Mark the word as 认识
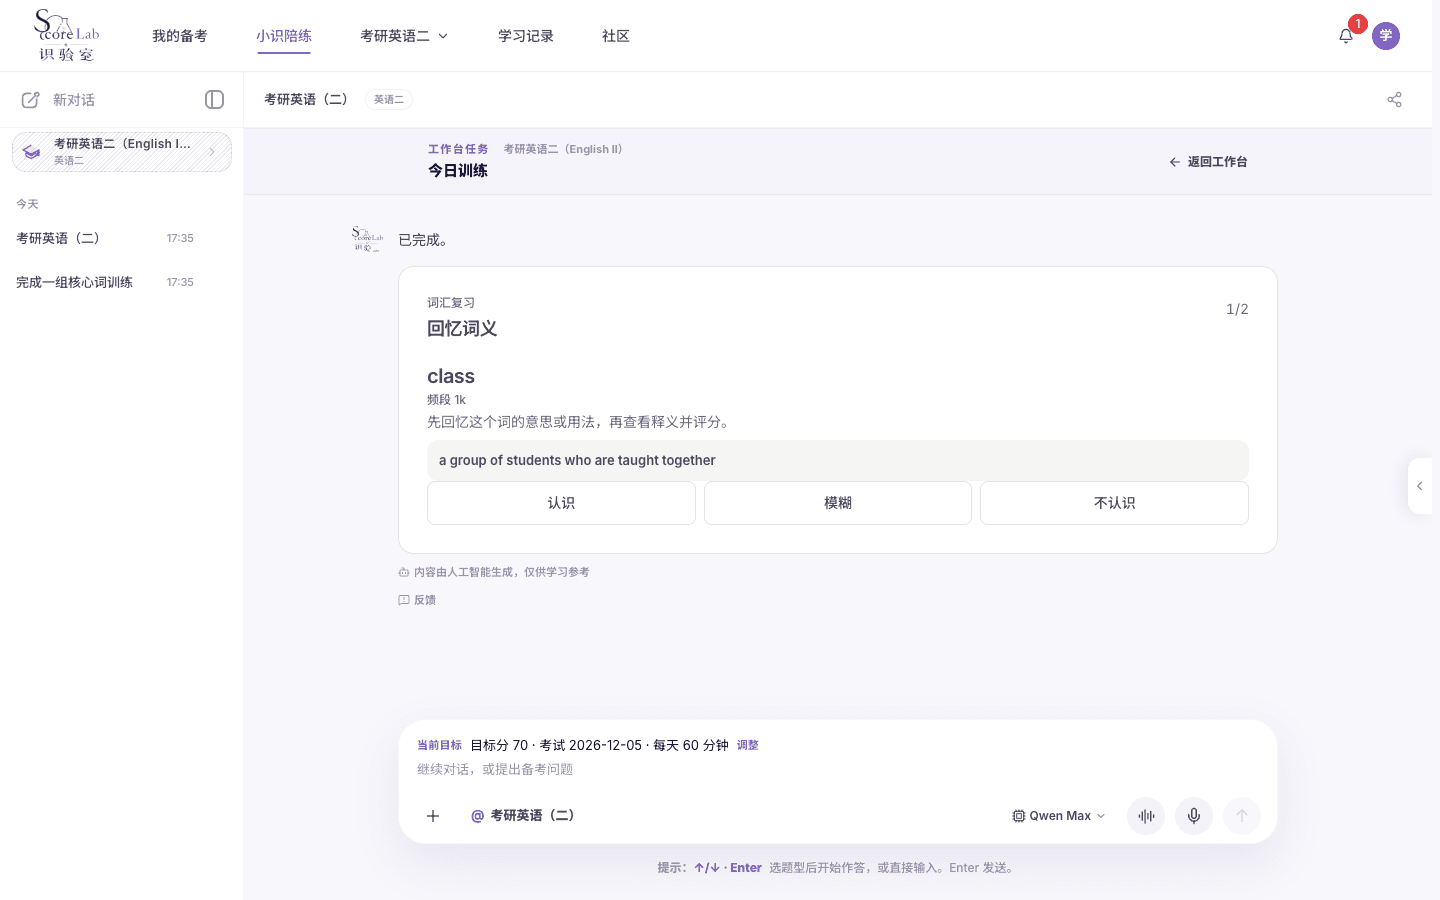Screen dimensions: 1440x900 [561, 503]
